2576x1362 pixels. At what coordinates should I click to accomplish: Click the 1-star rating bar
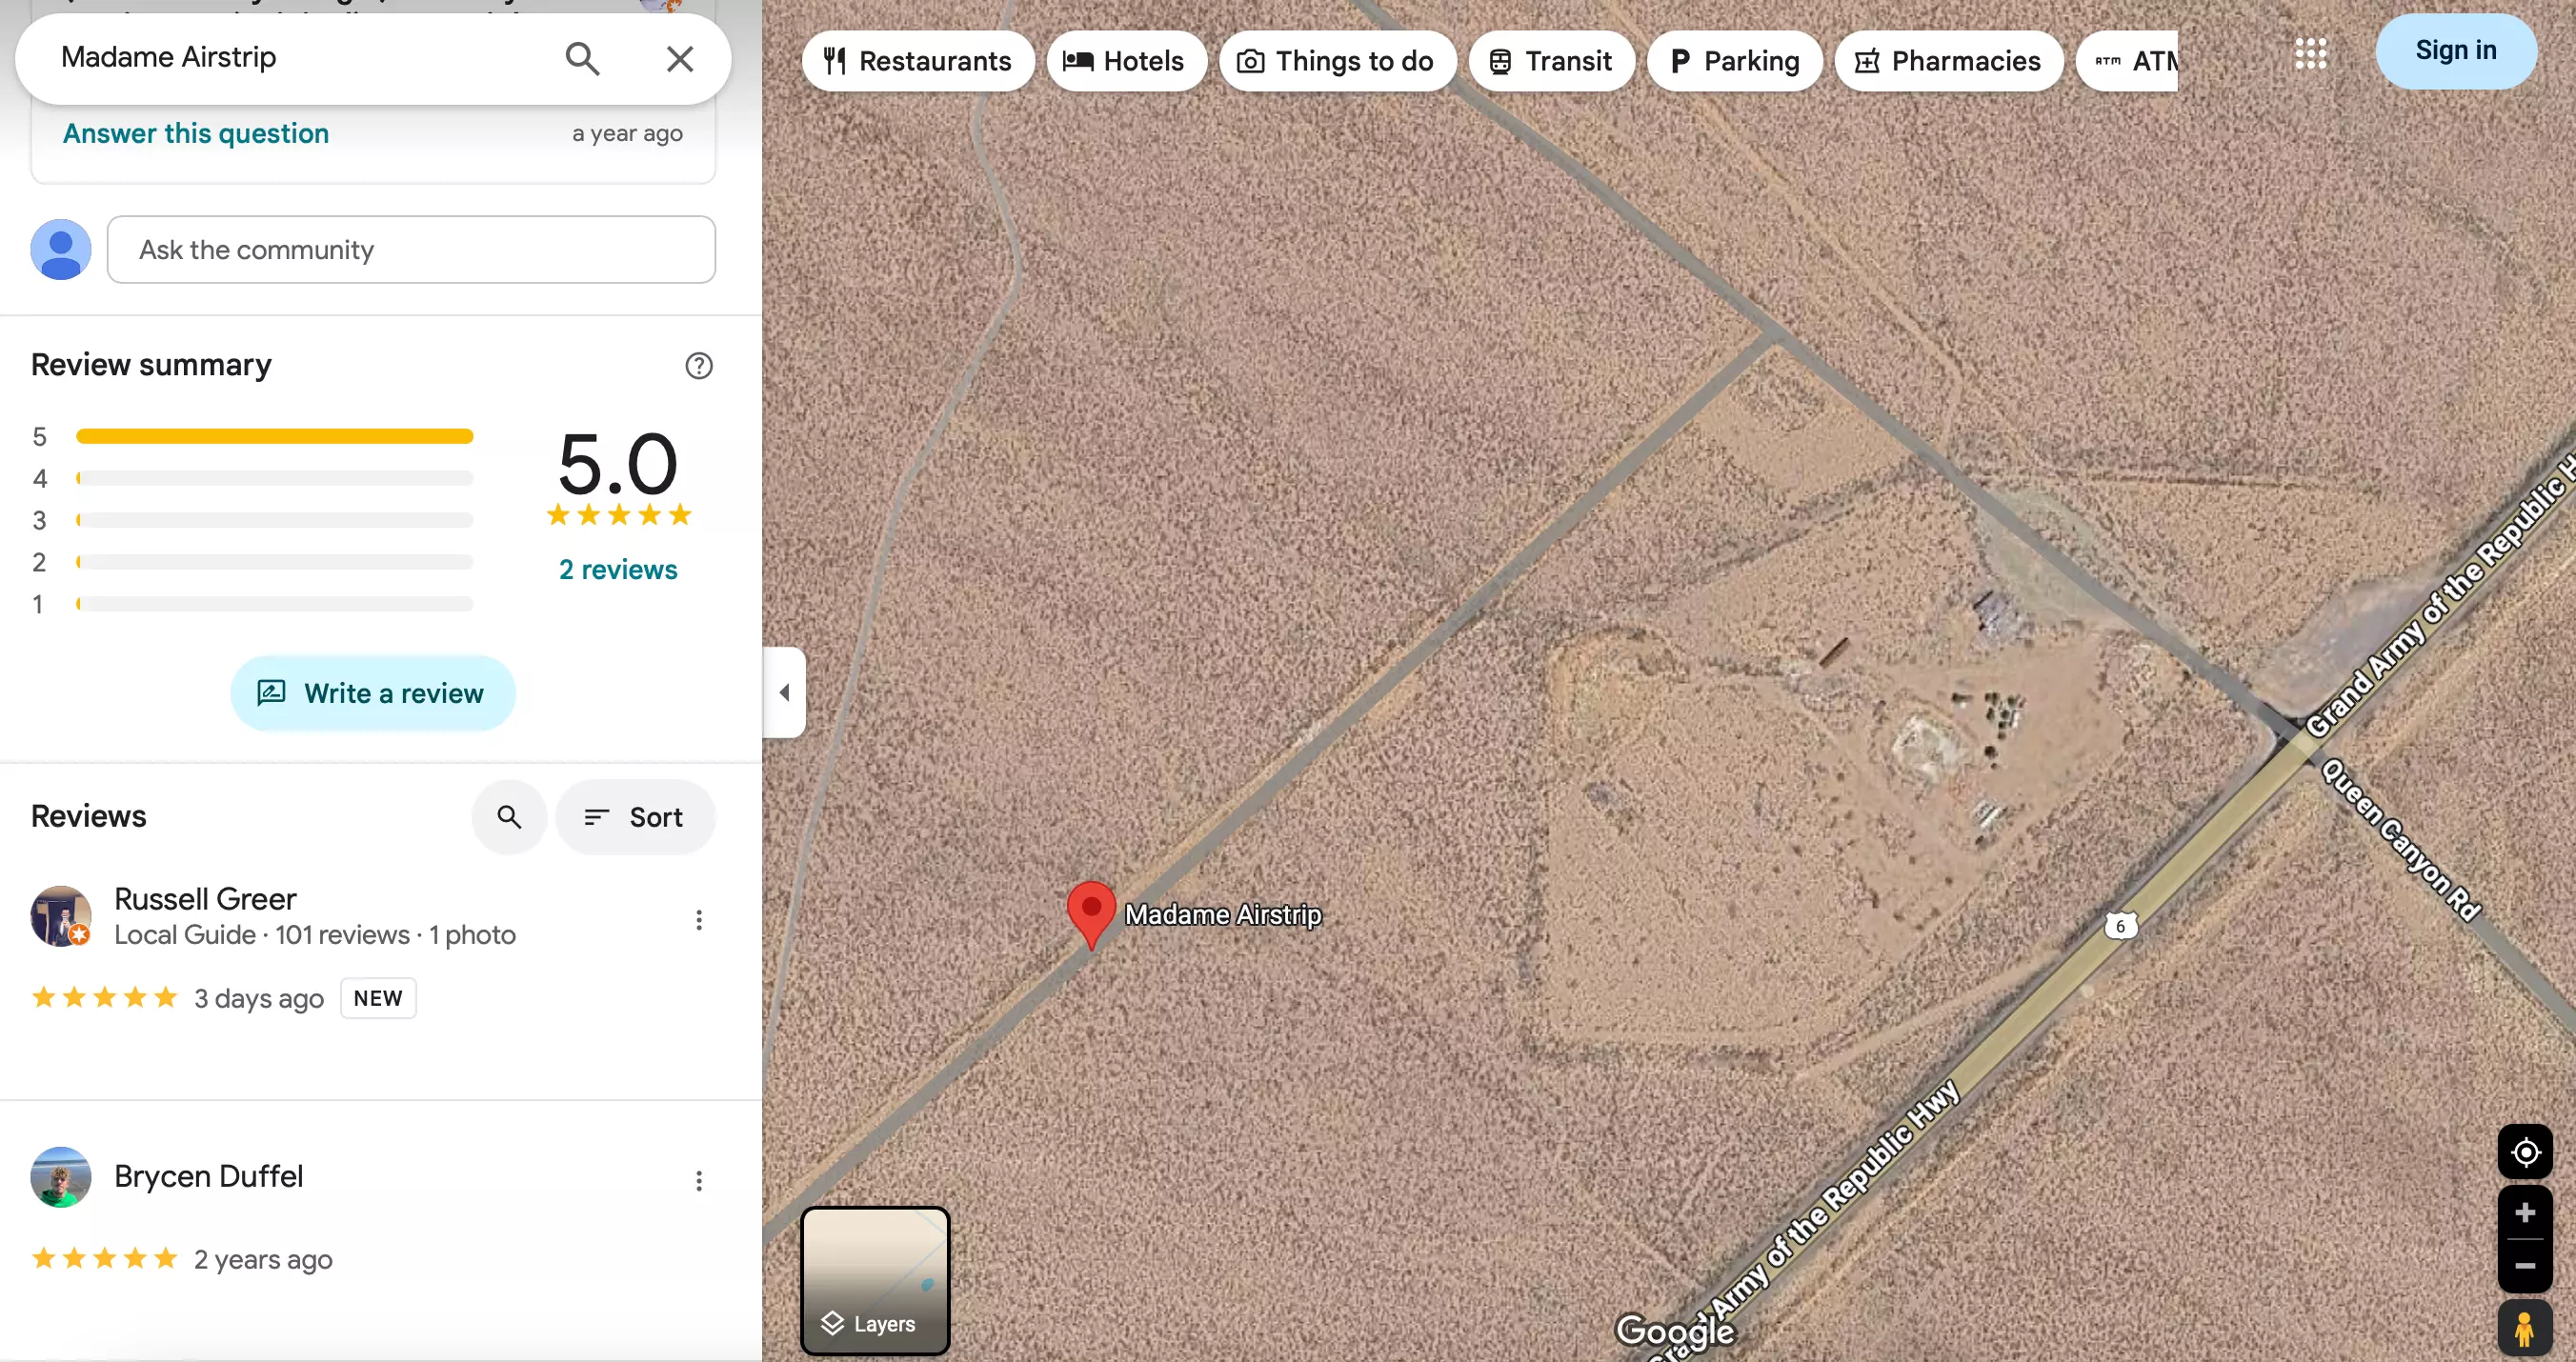[274, 604]
